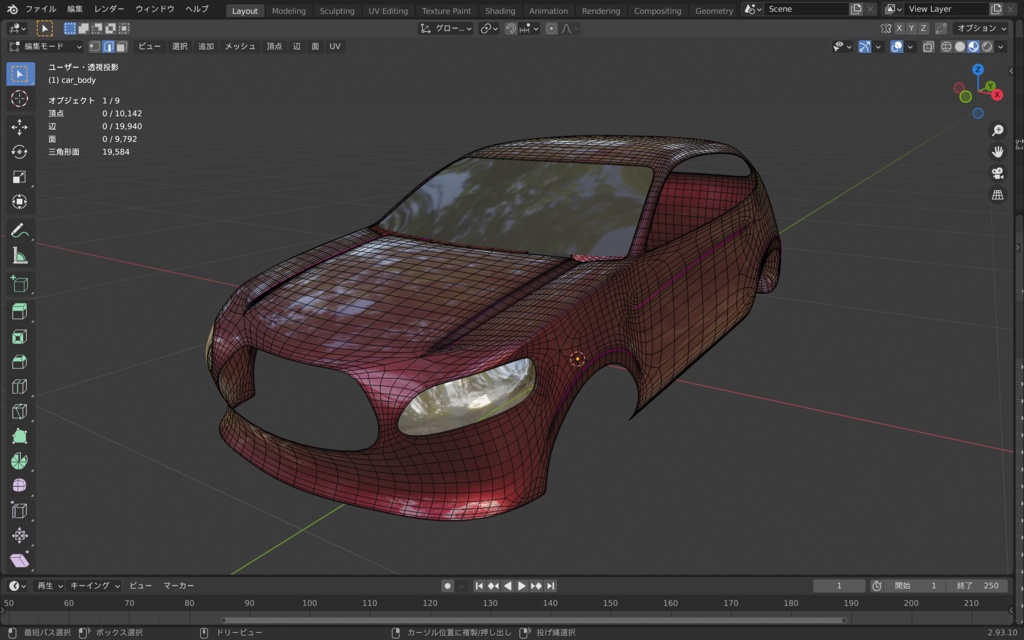Enable face select mode in the header
Image resolution: width=1024 pixels, height=640 pixels.
122,46
